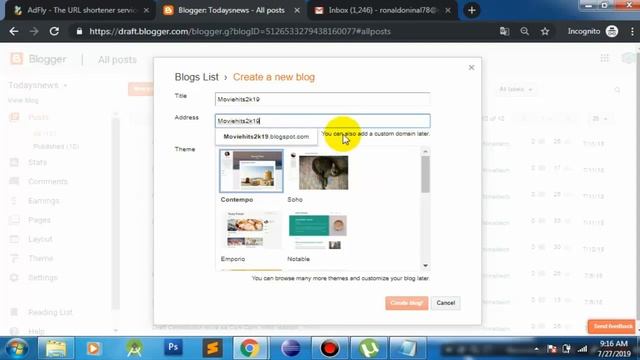This screenshot has width=640, height=360.
Task: Switch to the Gmail Inbox tab
Action: 382,10
